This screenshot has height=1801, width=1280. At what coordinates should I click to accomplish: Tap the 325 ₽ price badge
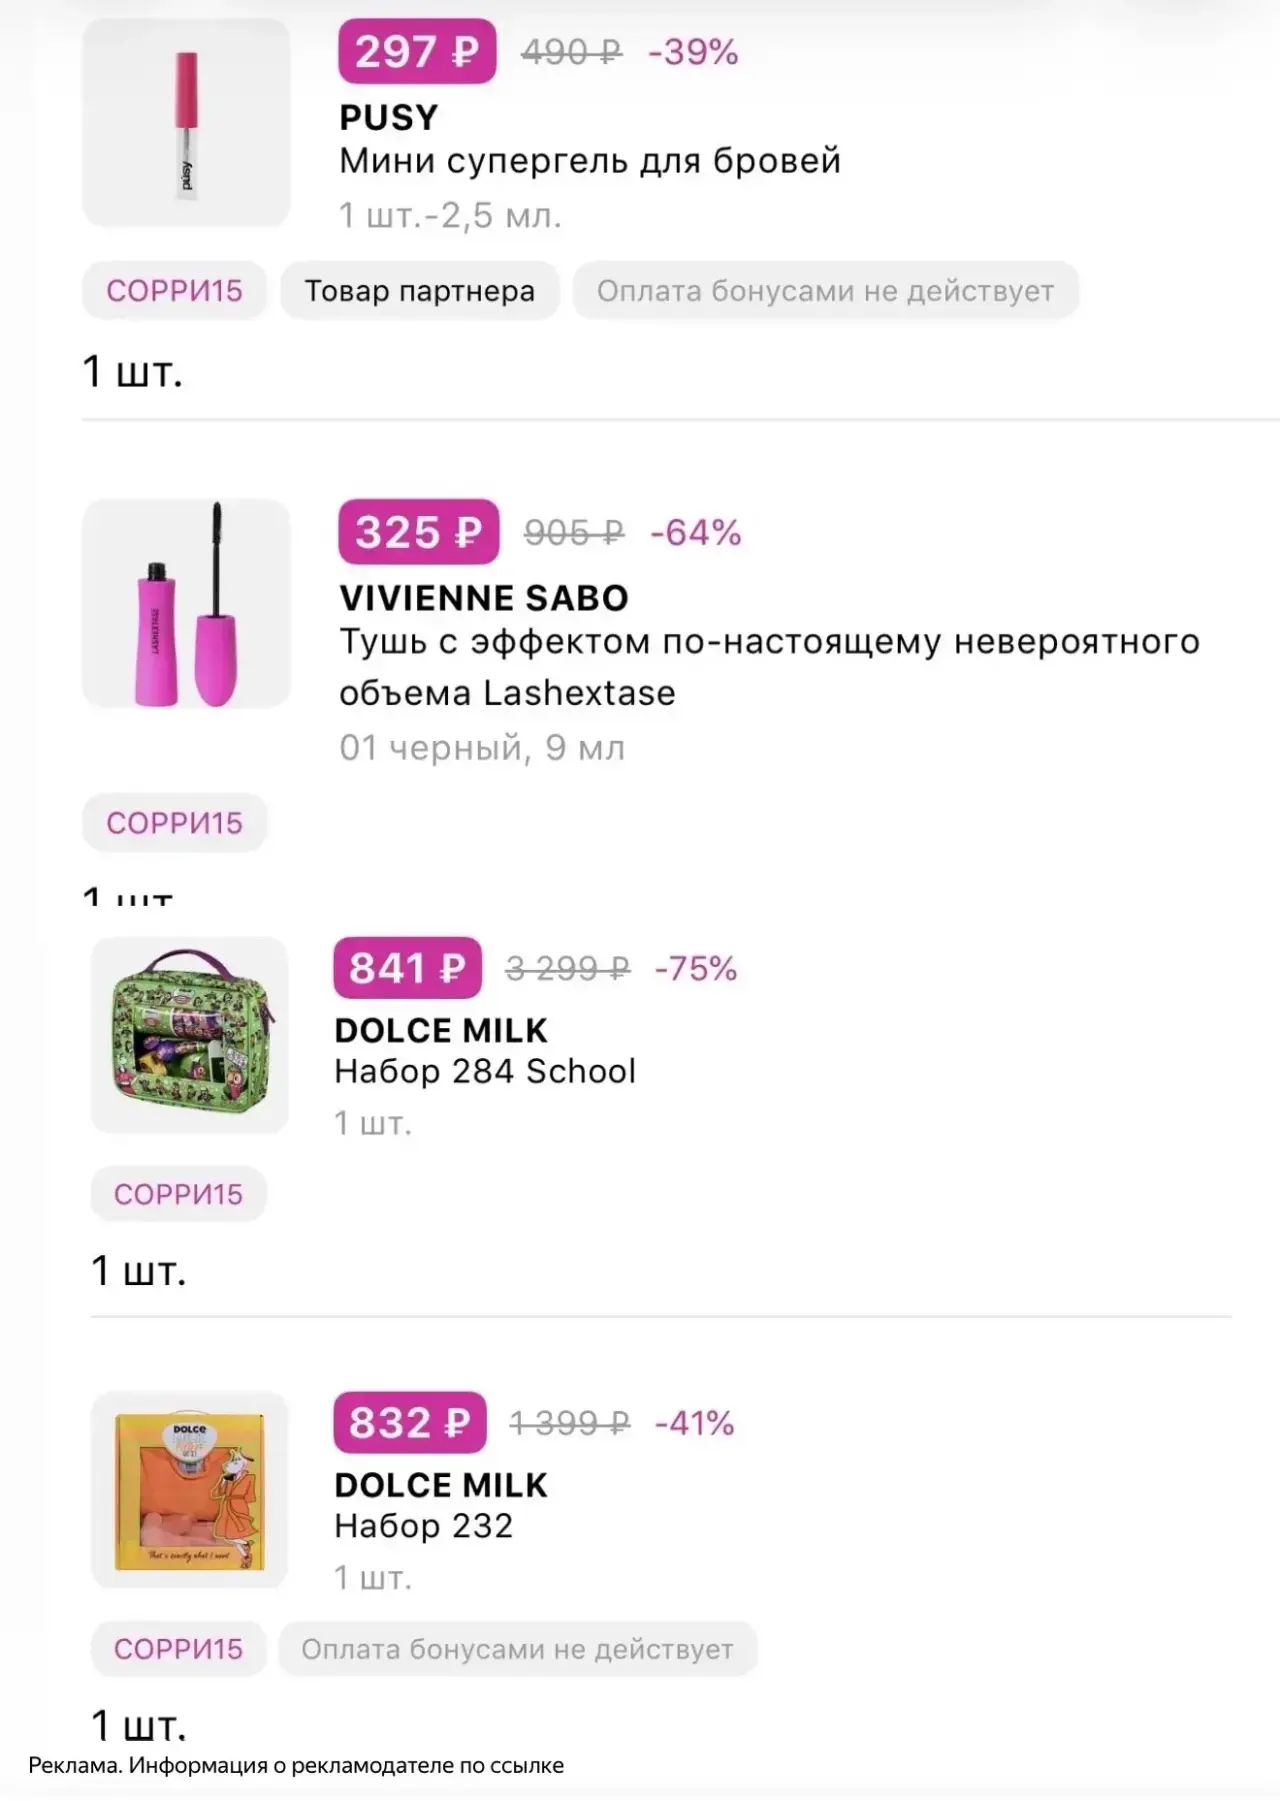(x=418, y=532)
